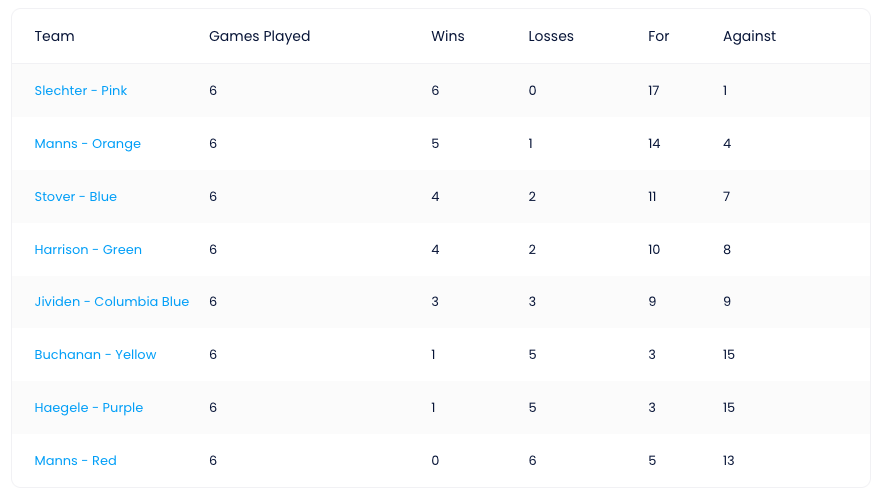
Task: Click the Losses column header
Action: tap(551, 36)
